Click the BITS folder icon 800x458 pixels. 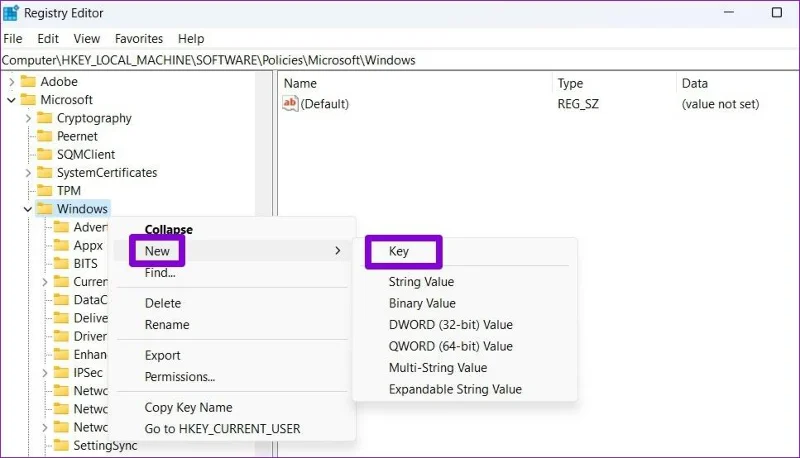tap(61, 263)
